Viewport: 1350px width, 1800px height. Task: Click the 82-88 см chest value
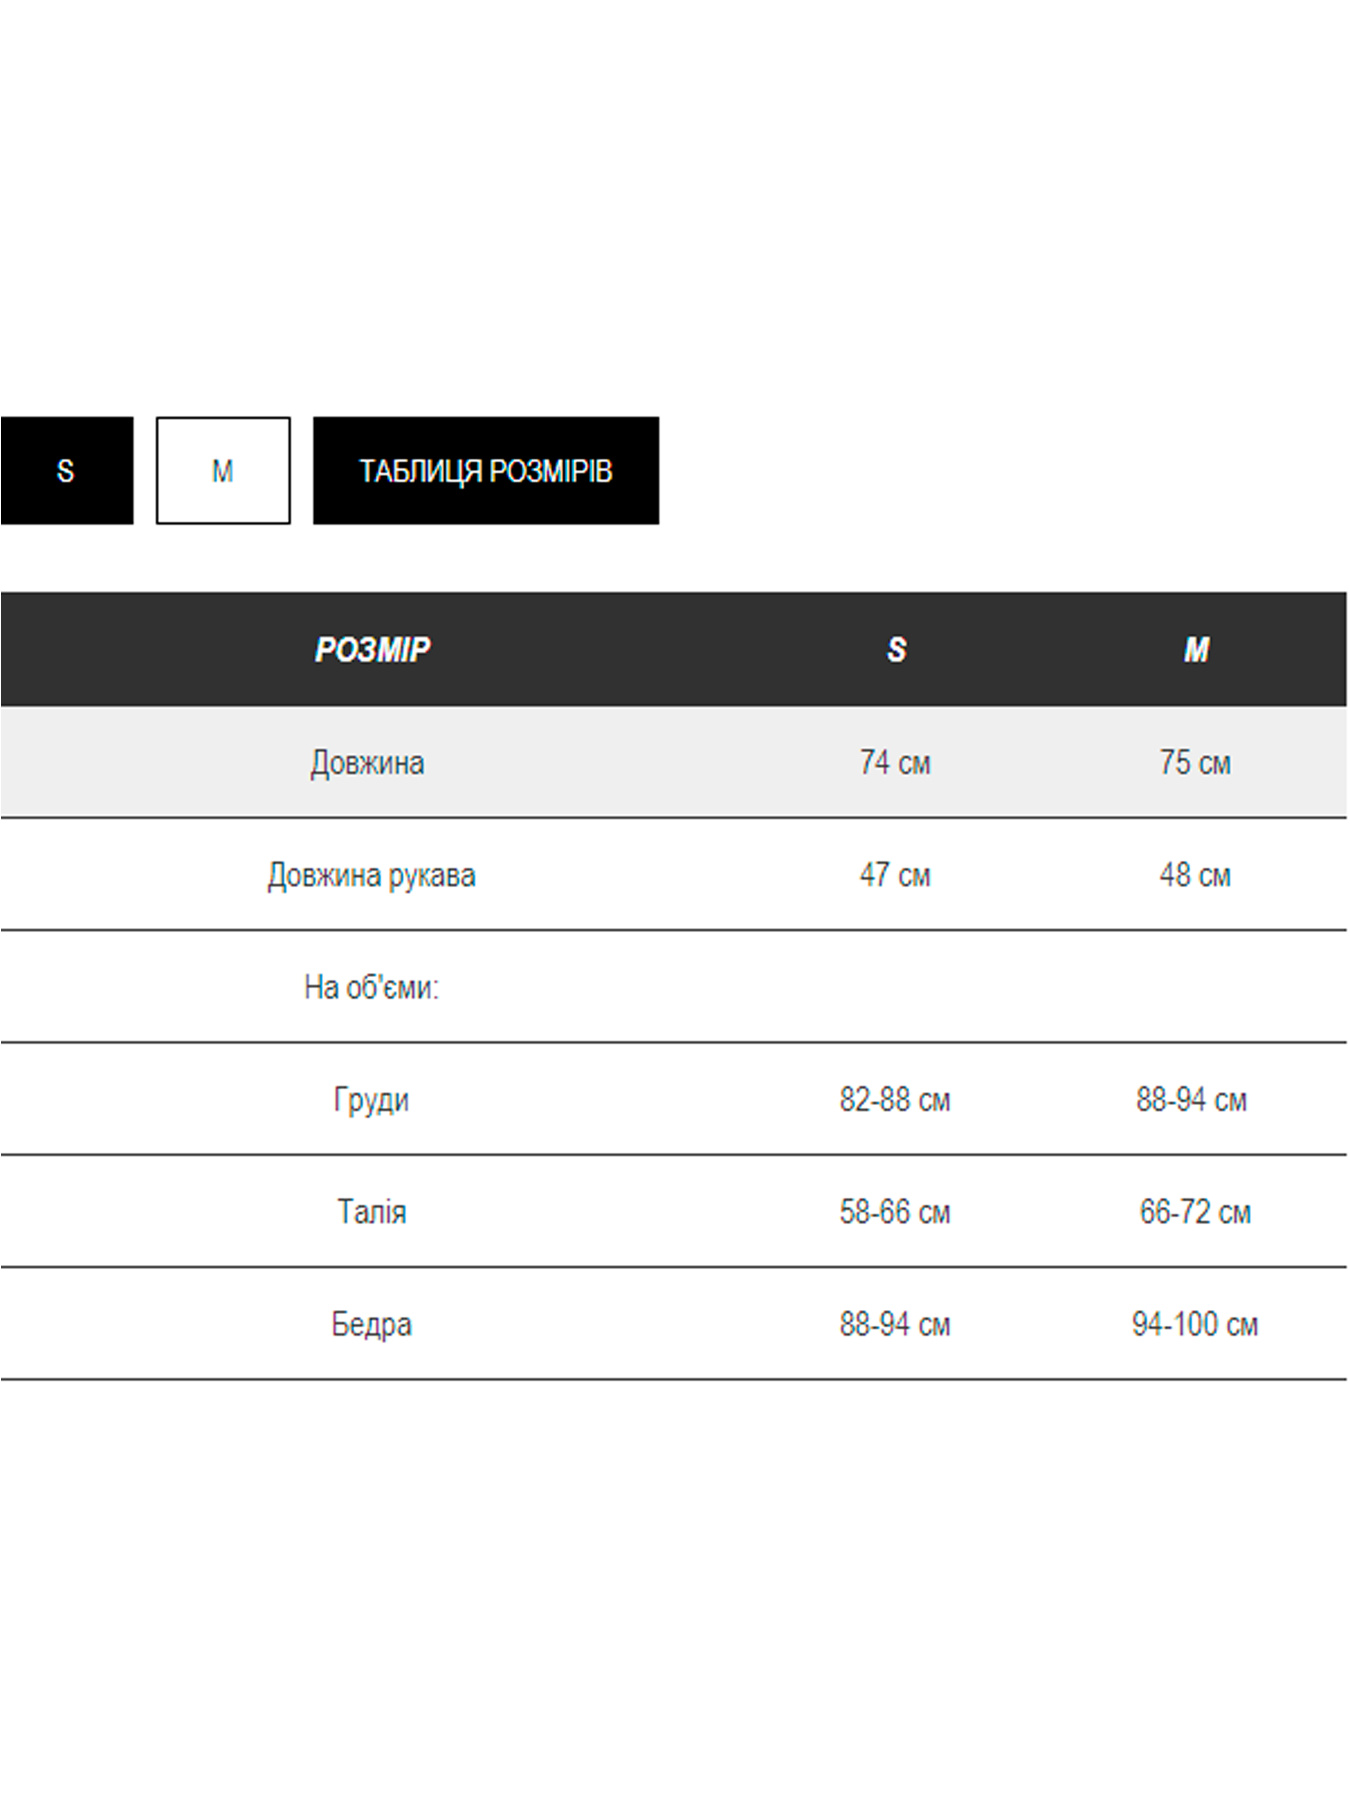pos(895,1100)
